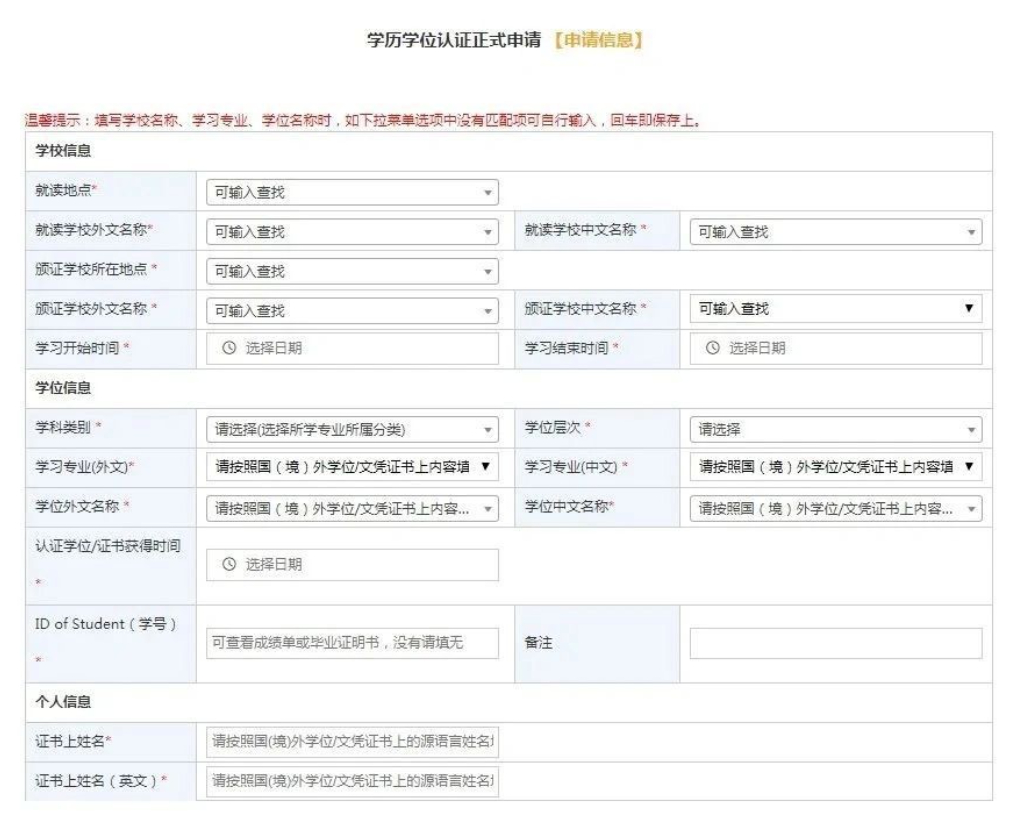Click dropdown arrow of 学位层次 field

[x=970, y=430]
